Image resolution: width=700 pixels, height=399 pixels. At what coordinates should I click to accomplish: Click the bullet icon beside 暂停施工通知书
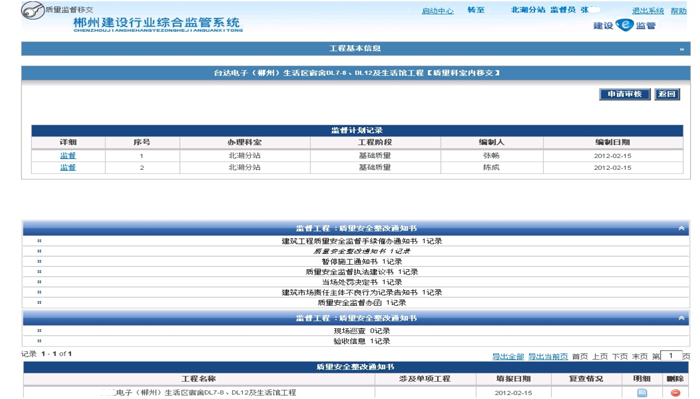(39, 262)
